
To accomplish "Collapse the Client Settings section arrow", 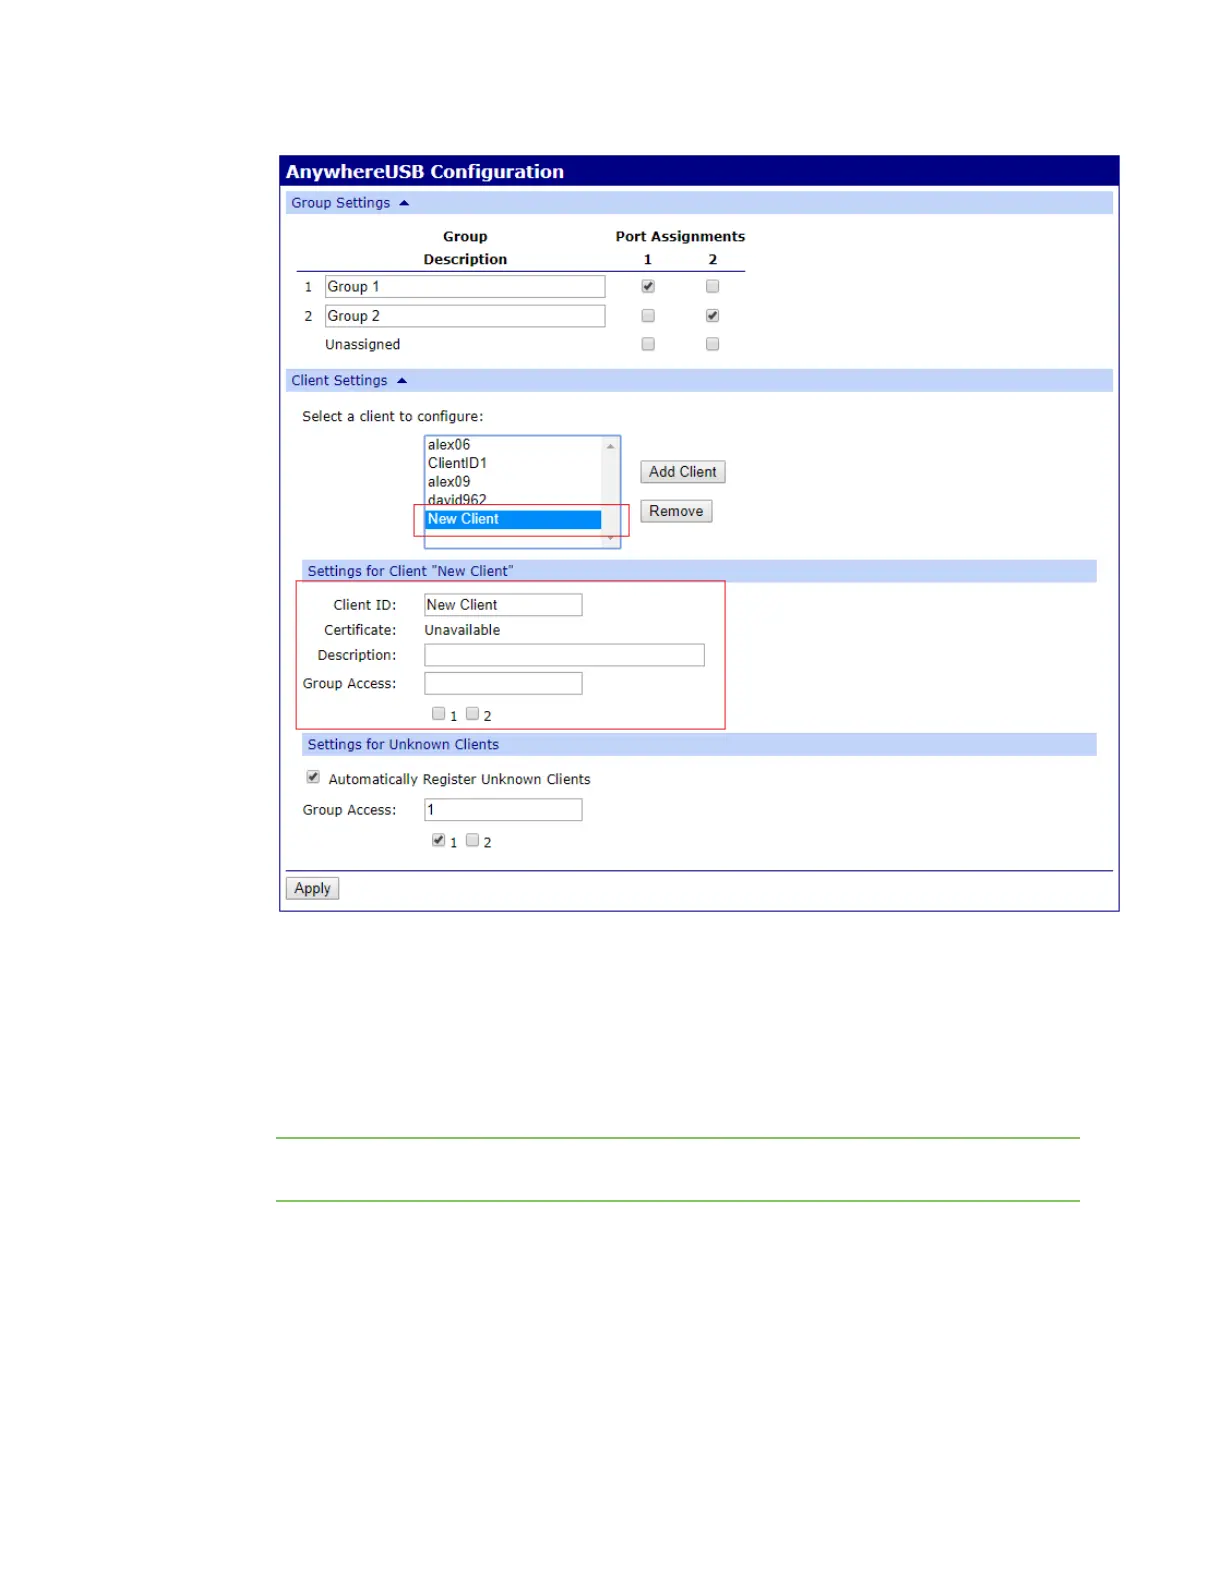I will pyautogui.click(x=402, y=381).
